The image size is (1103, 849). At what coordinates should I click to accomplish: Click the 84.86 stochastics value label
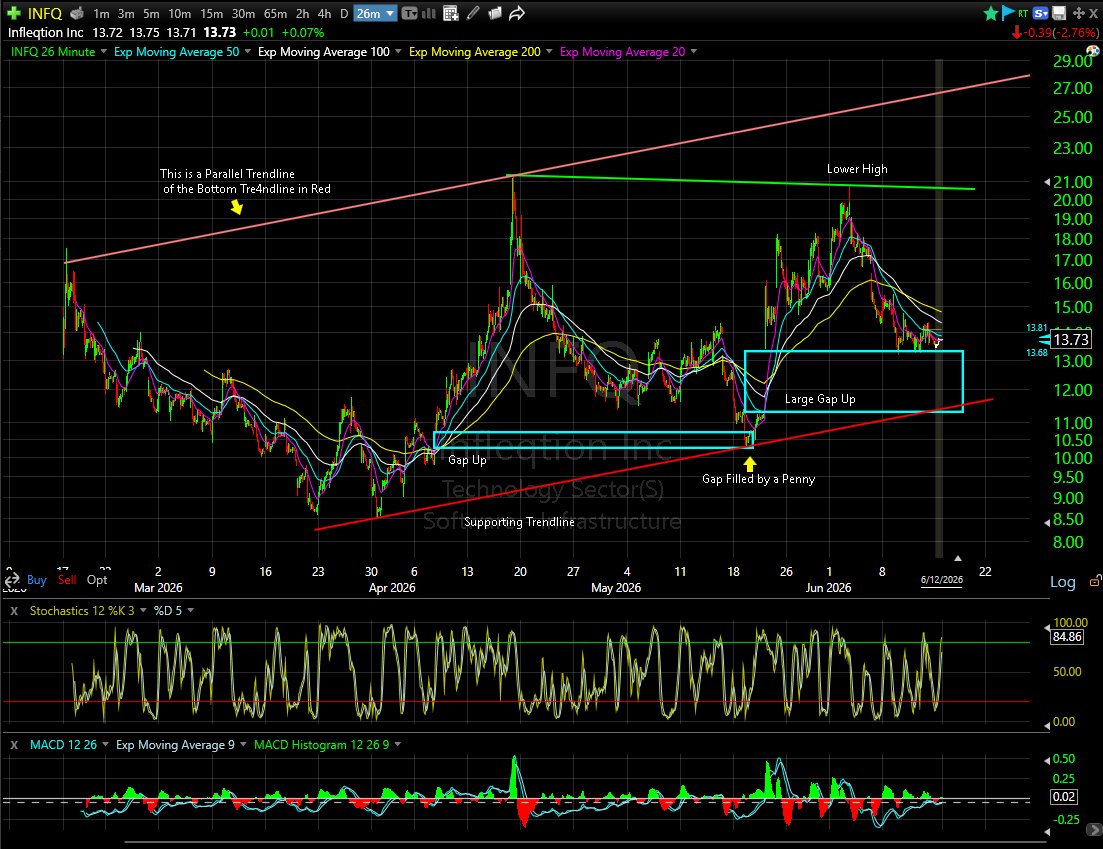1066,637
